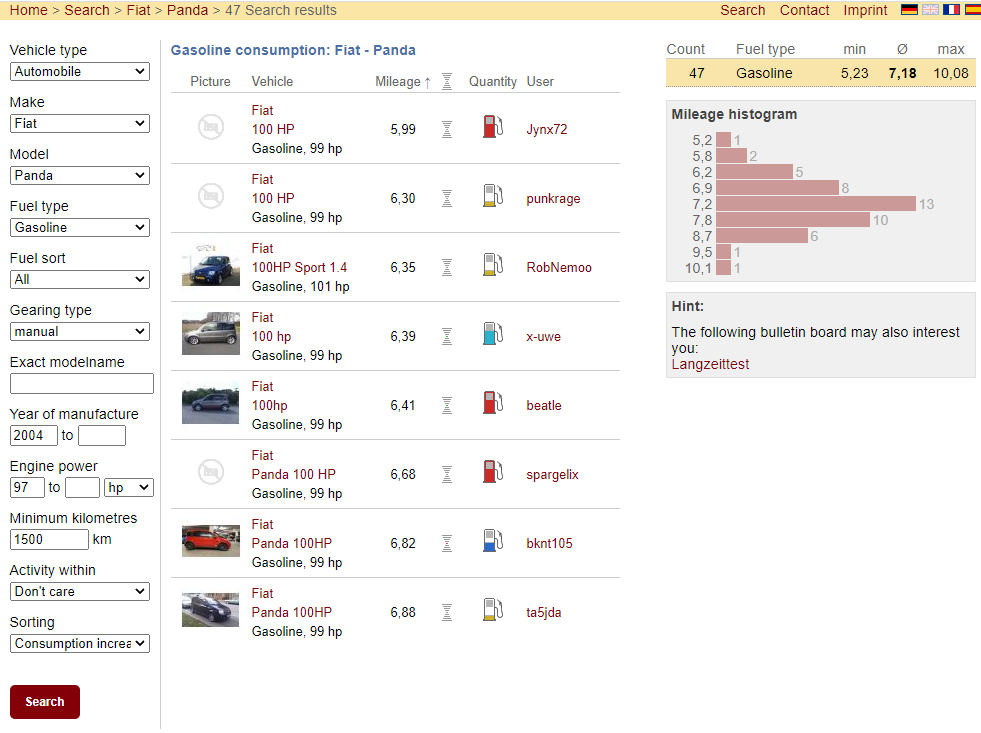
Task: Open the Vehicle type dropdown
Action: [79, 71]
